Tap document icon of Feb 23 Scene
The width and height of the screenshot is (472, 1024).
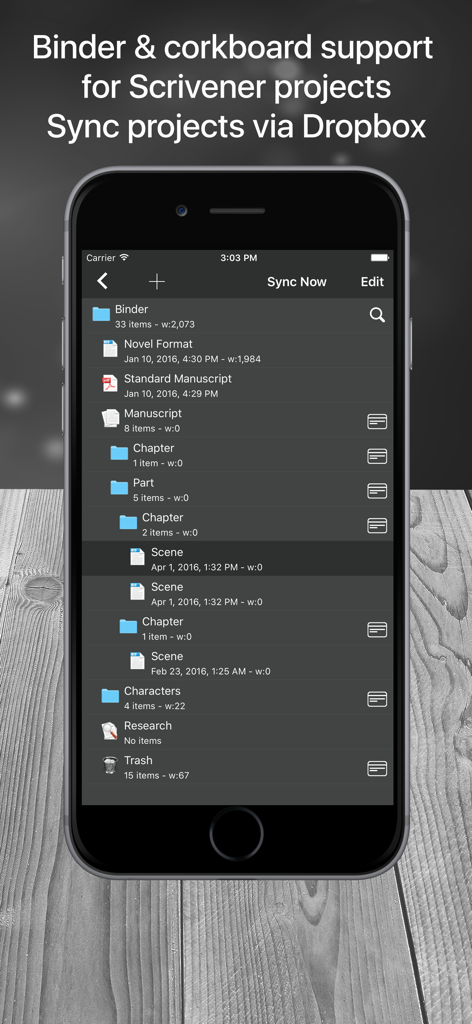tap(137, 661)
